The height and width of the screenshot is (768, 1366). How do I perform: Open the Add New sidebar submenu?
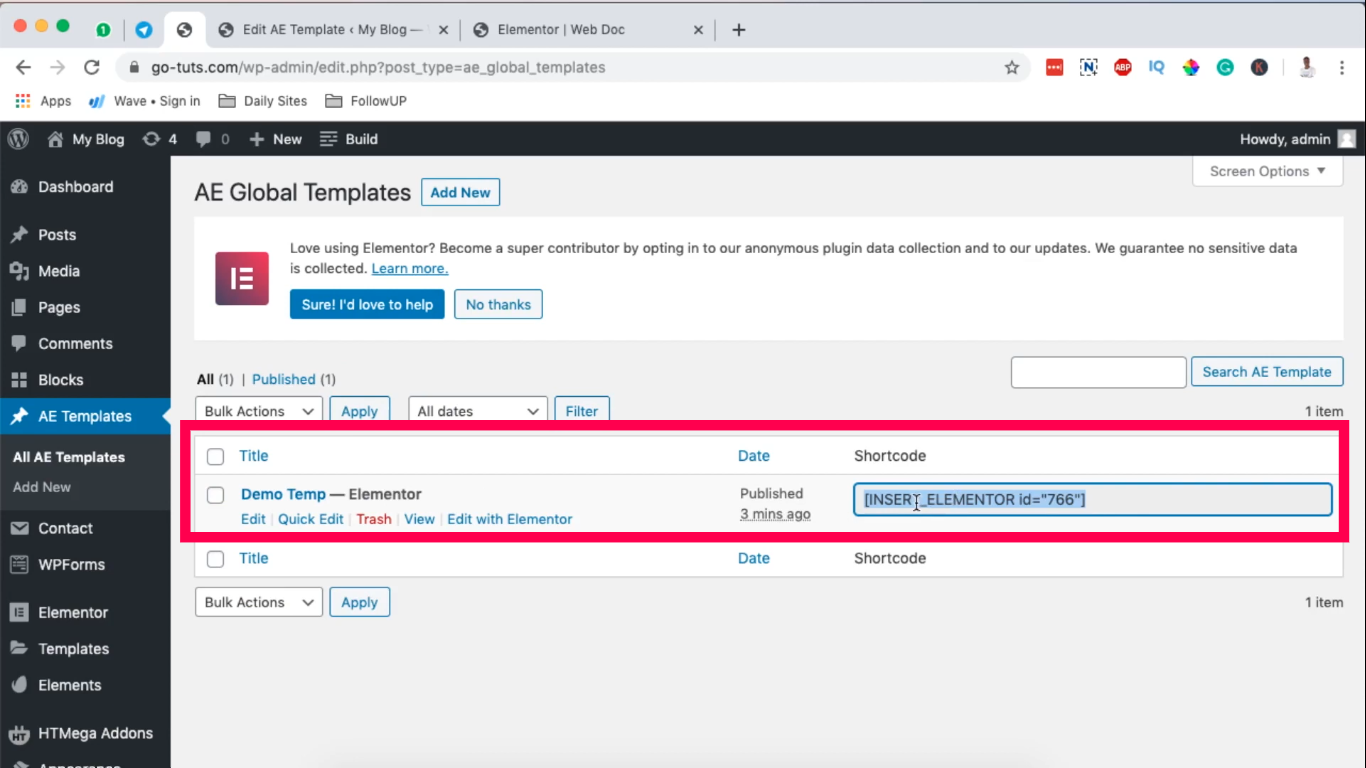(42, 487)
